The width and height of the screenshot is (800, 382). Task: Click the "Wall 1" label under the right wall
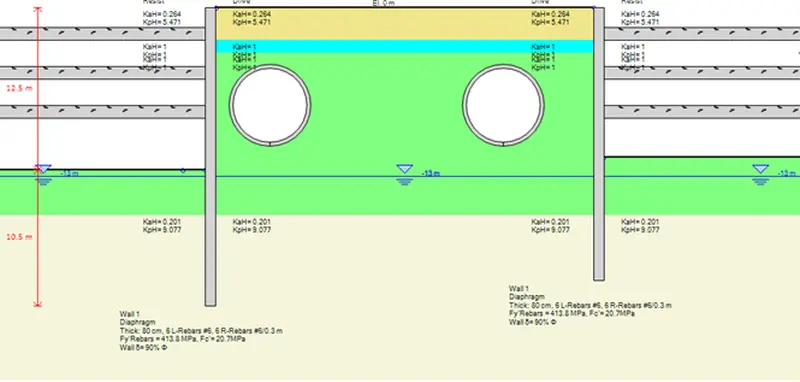(x=519, y=289)
